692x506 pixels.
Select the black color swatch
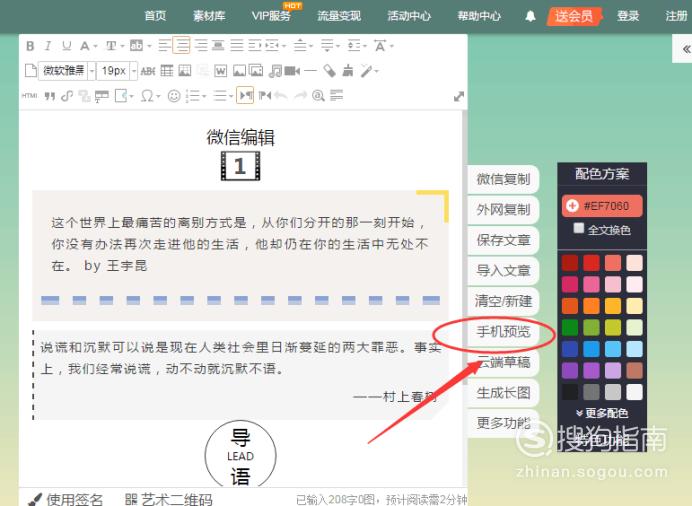pyautogui.click(x=570, y=392)
